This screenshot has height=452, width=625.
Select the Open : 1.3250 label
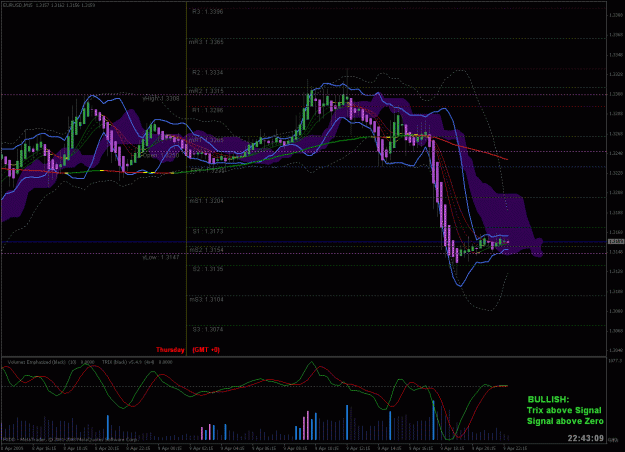pyautogui.click(x=161, y=155)
